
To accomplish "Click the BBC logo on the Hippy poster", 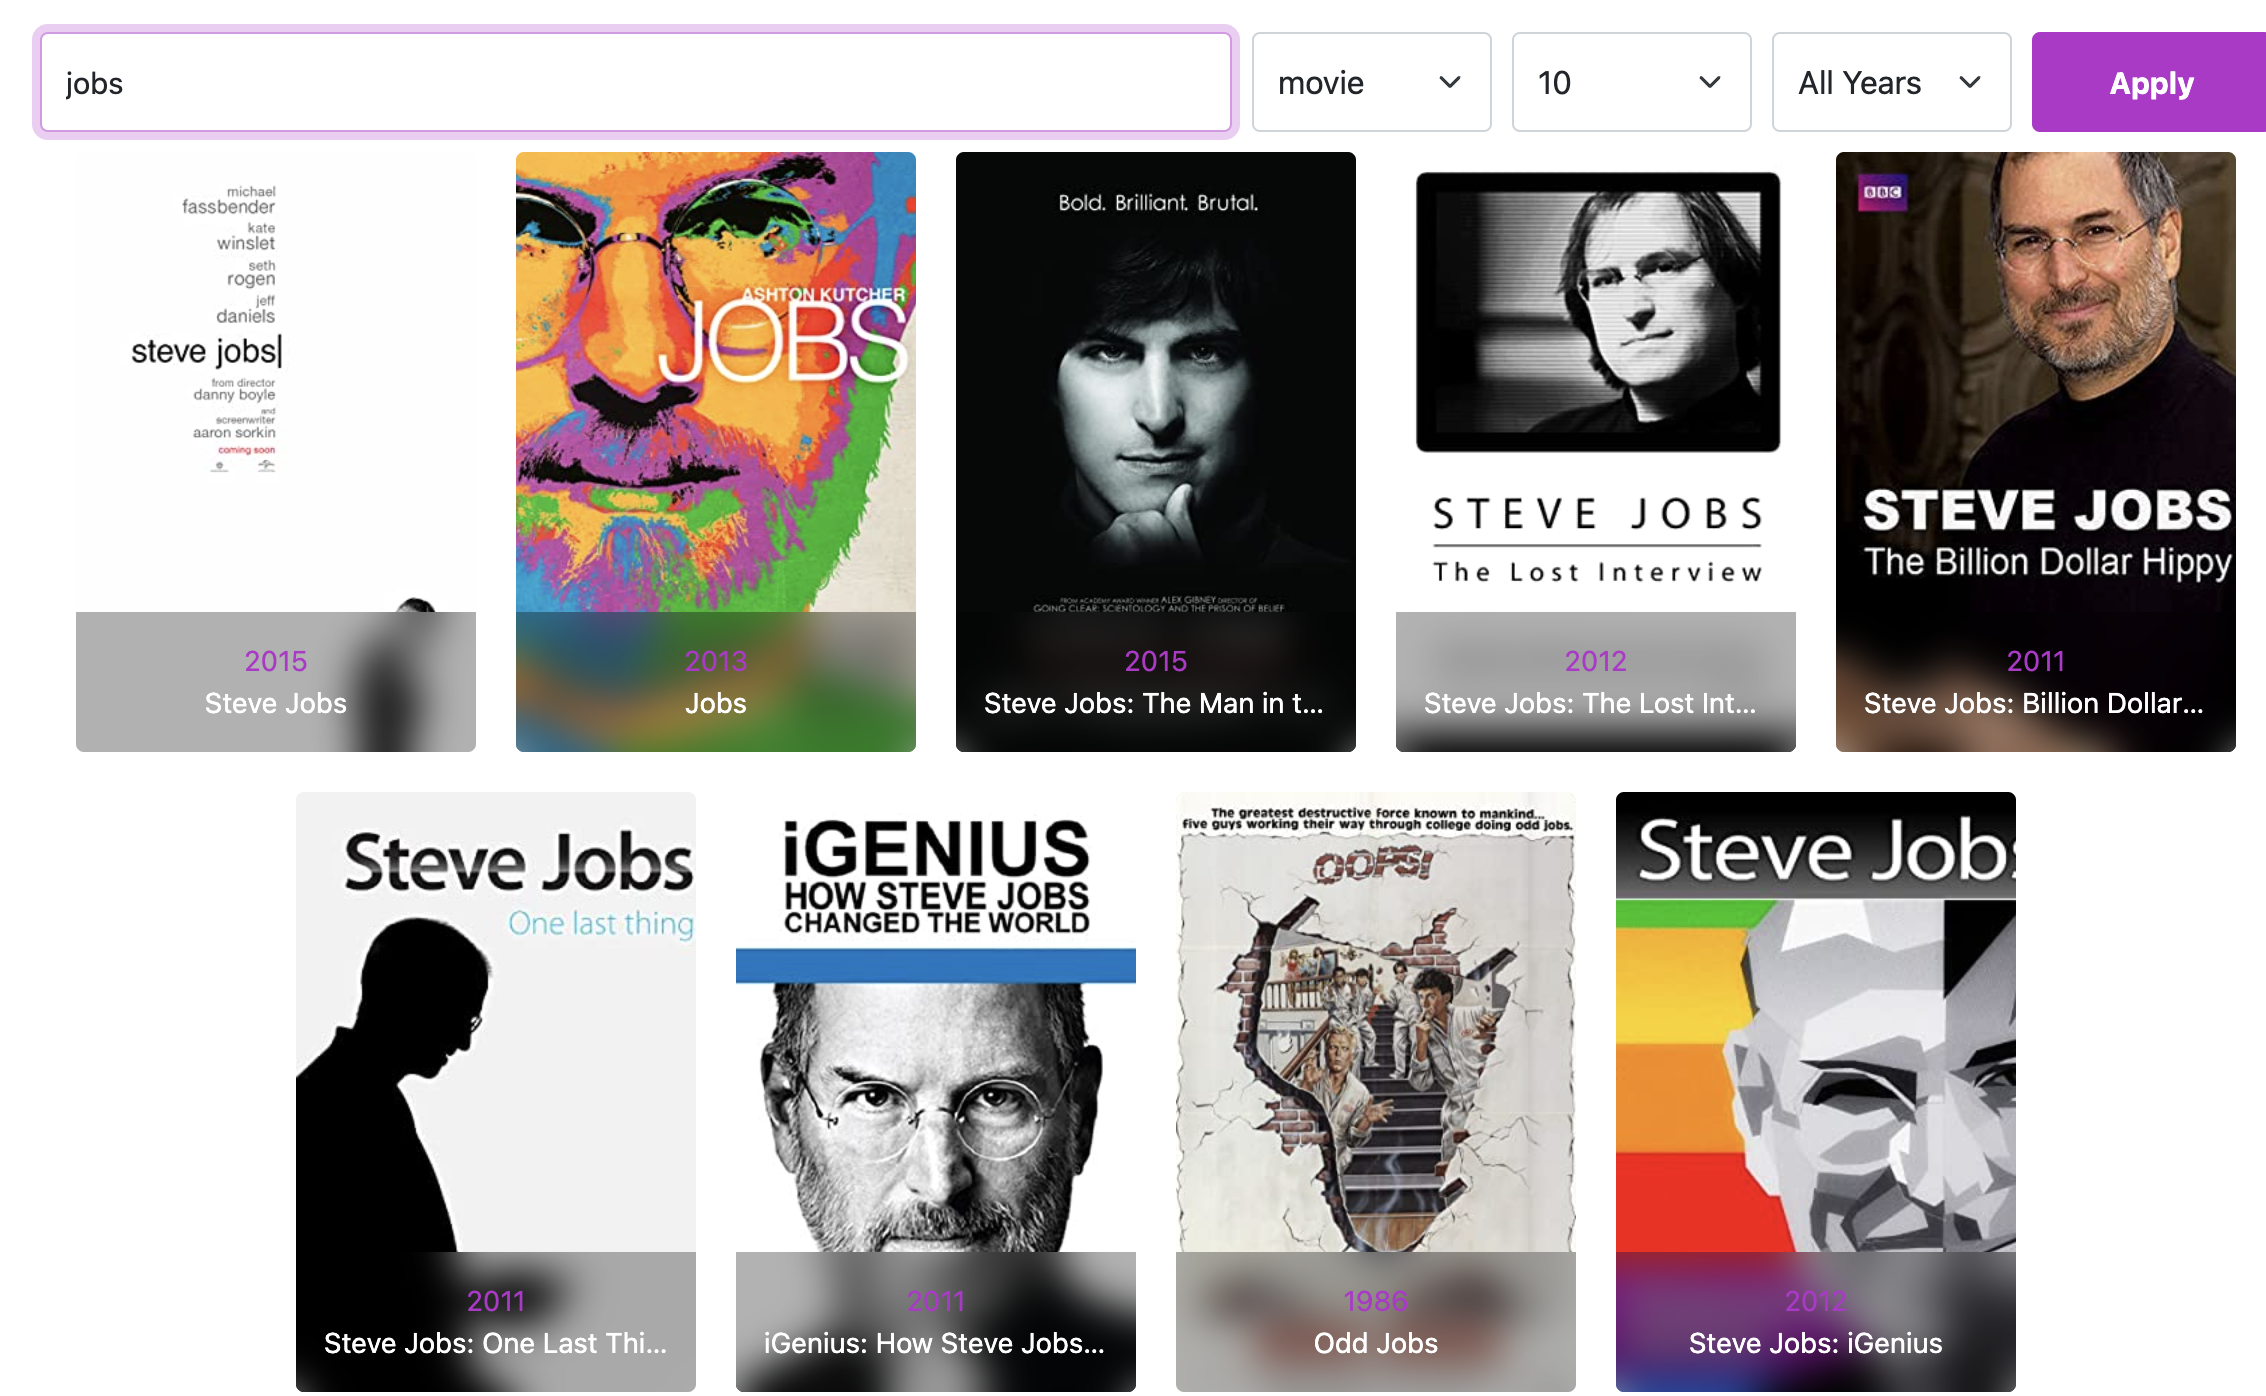I will tap(1882, 192).
